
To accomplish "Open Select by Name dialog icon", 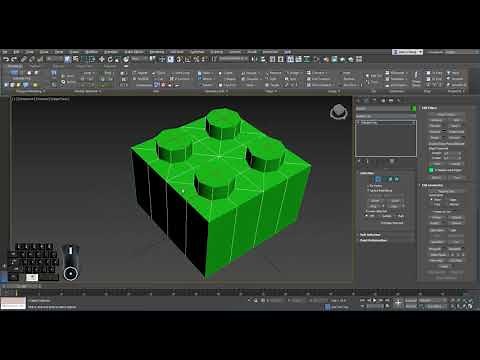I will [x=76, y=59].
